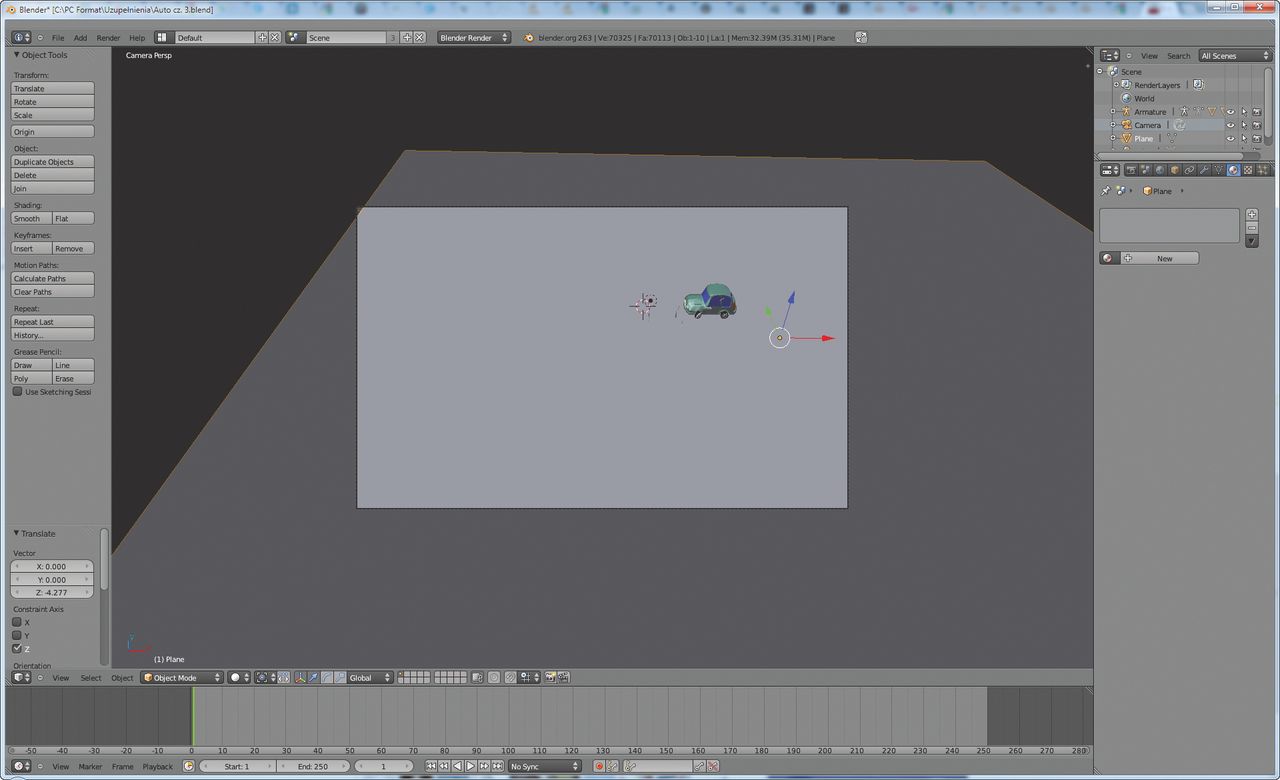Click the End: 250 frame field
This screenshot has width=1280, height=780.
pyautogui.click(x=312, y=766)
